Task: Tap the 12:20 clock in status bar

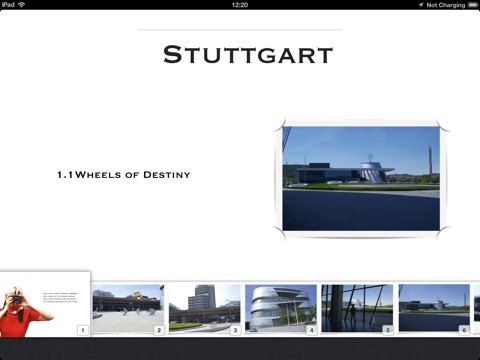Action: [240, 5]
